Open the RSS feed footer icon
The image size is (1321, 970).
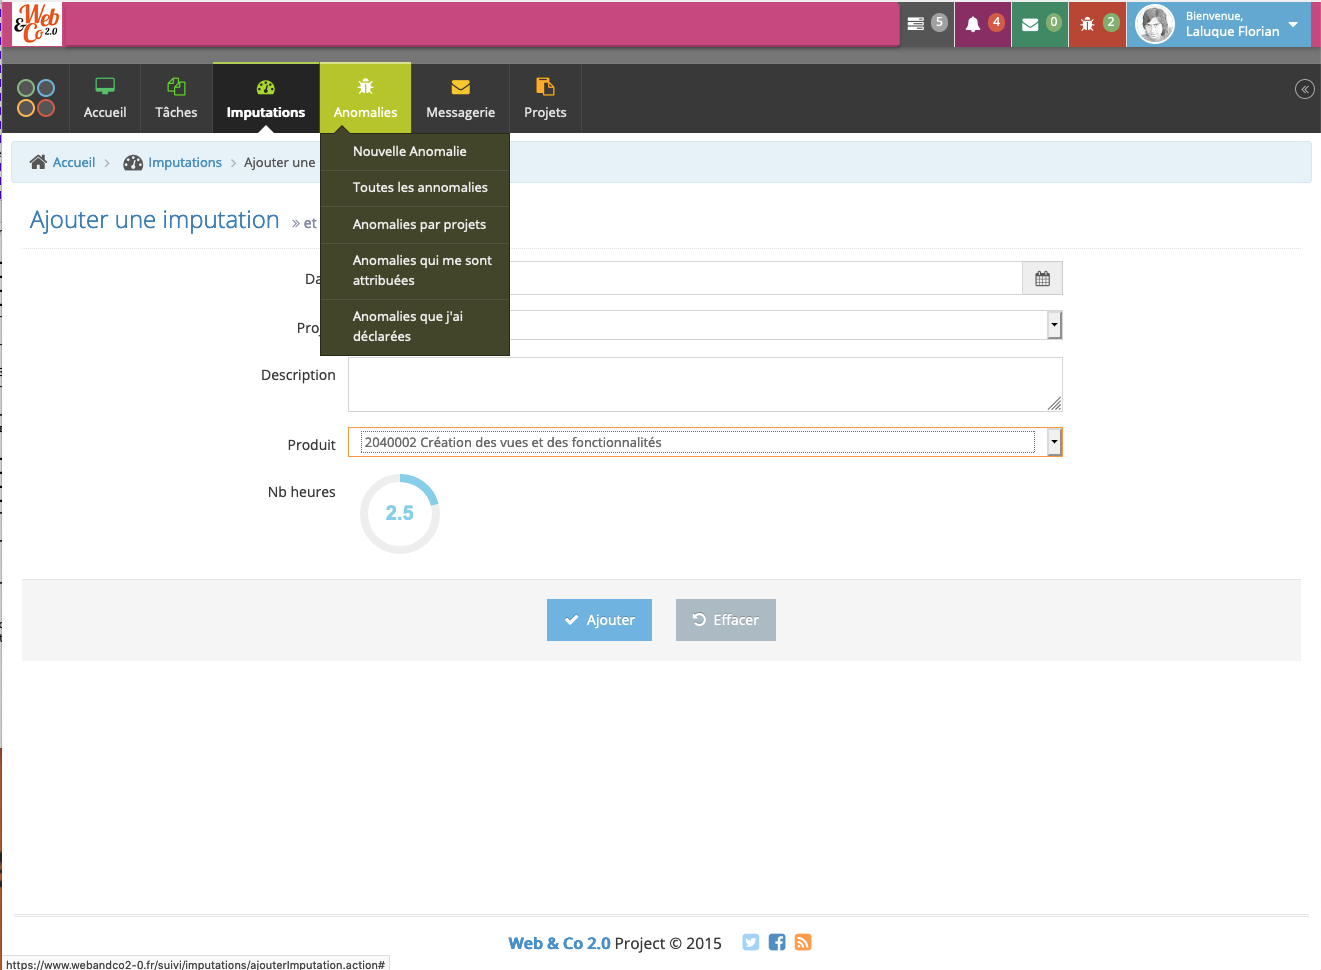coord(803,942)
